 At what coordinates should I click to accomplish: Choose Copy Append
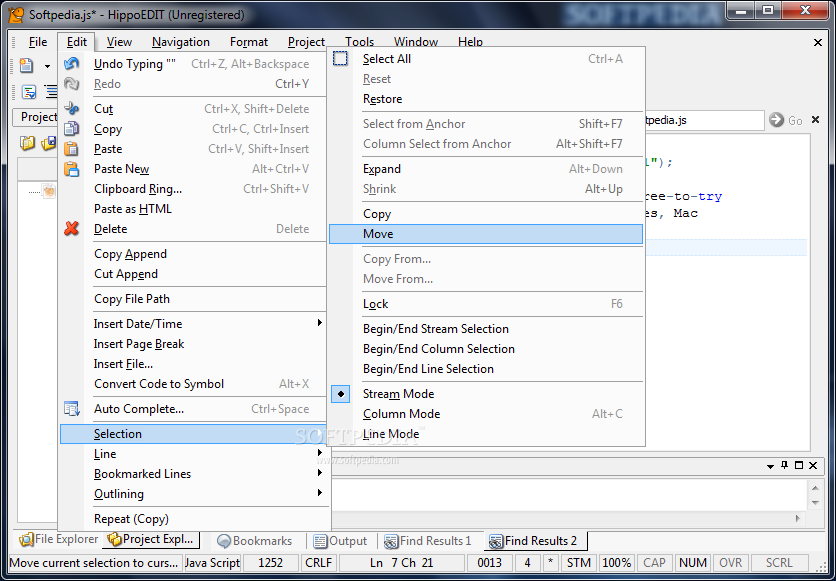193,254
